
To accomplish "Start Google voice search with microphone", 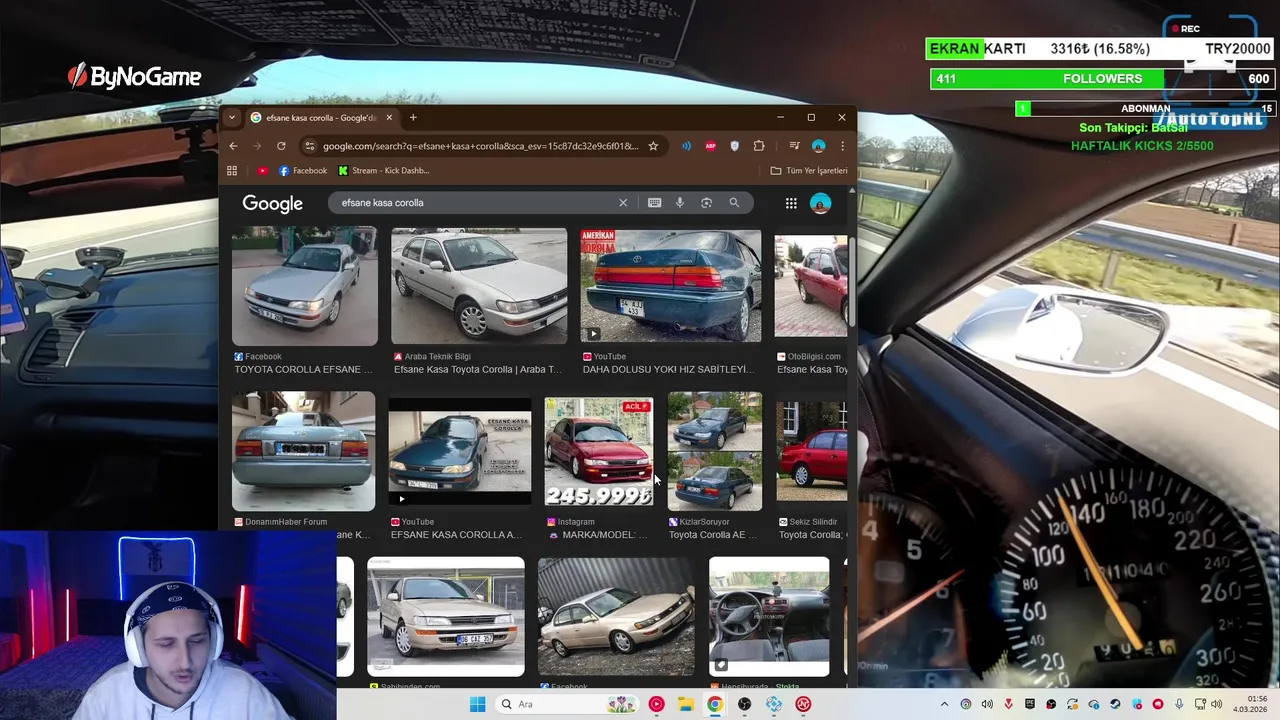I will pyautogui.click(x=680, y=203).
